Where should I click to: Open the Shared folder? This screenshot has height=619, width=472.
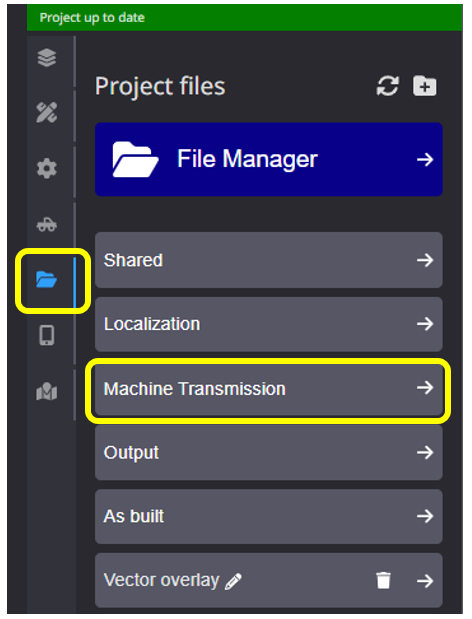pos(269,260)
